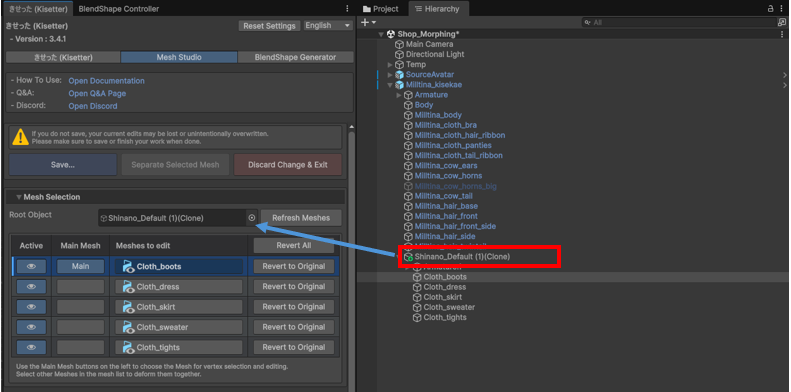Expand the SourceAvatar object arrow
Image resolution: width=791 pixels, height=392 pixels.
(x=390, y=75)
